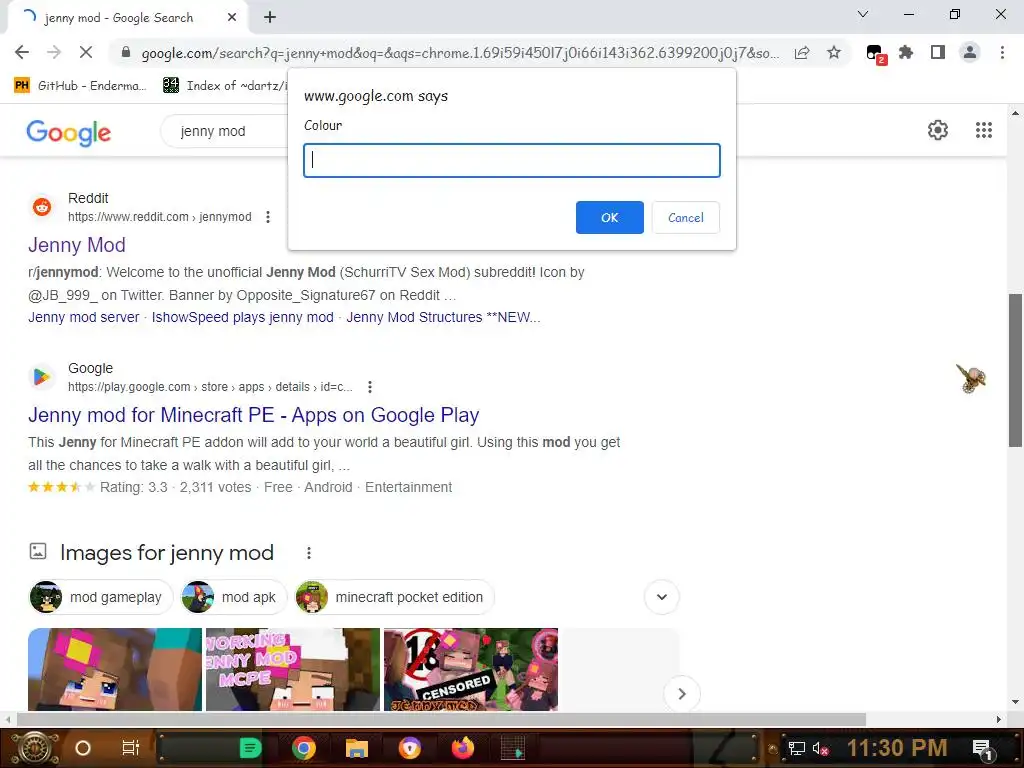Click the horizontal scrollbar thumb
Viewport: 1024px width, 768px height.
(x=441, y=719)
